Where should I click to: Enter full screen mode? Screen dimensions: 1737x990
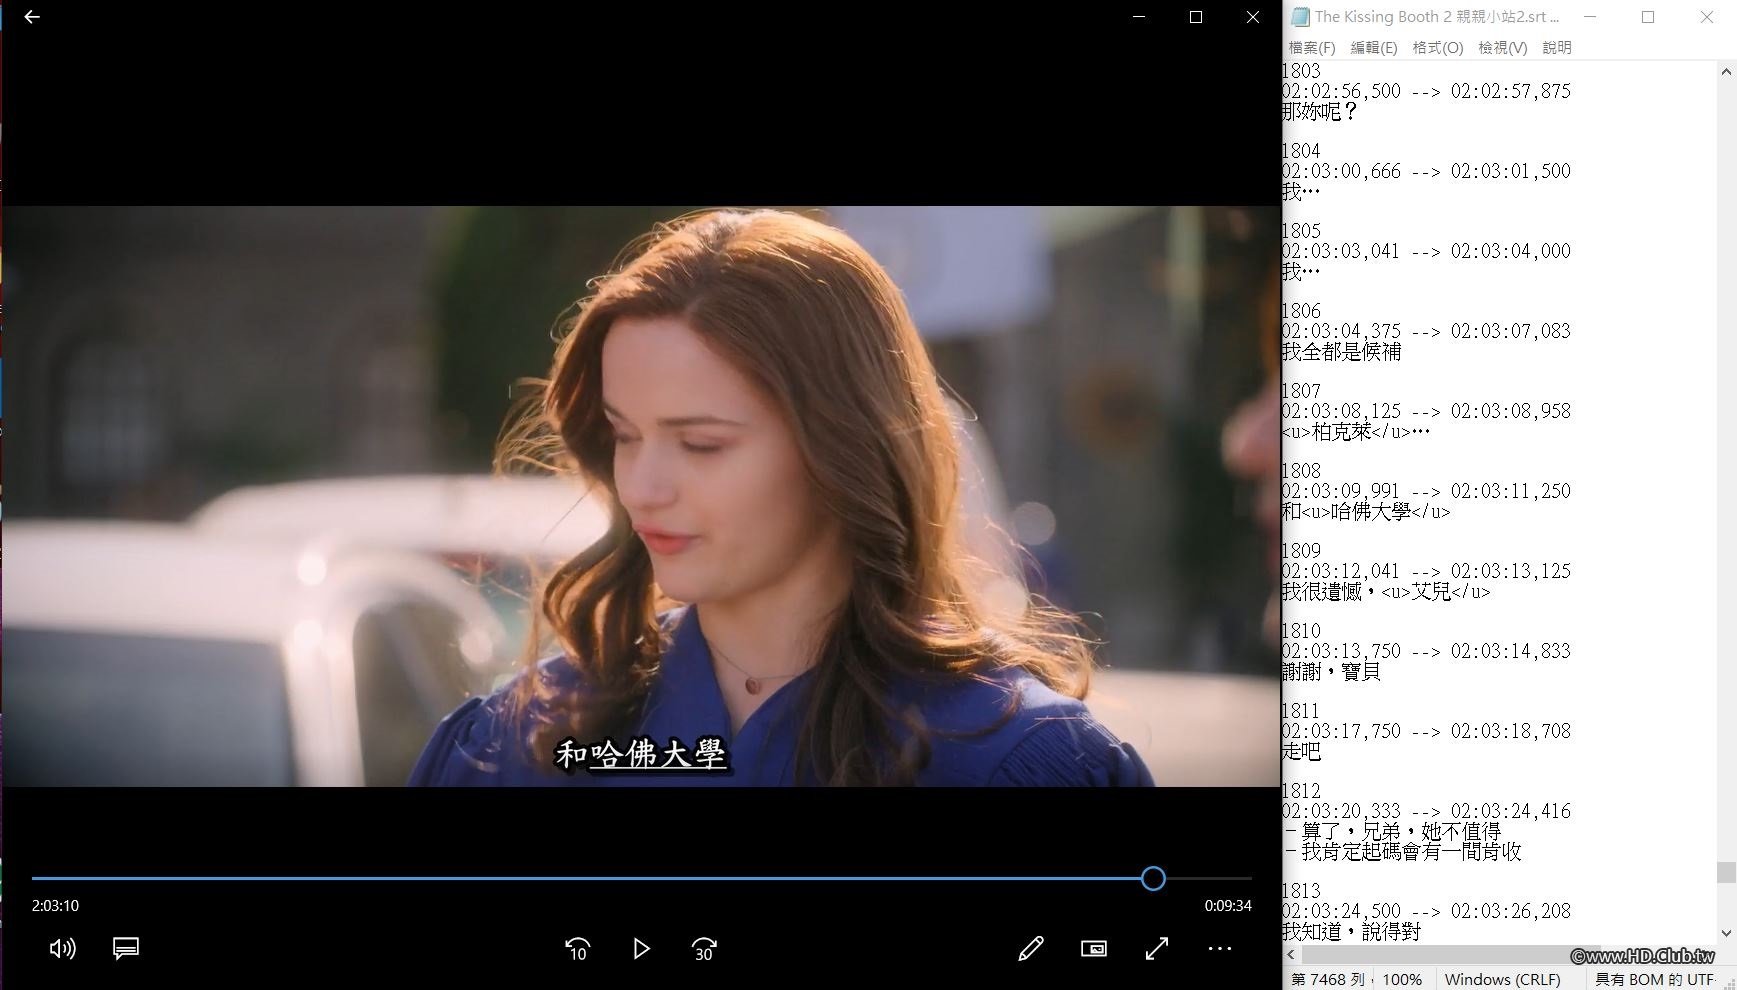click(x=1157, y=948)
